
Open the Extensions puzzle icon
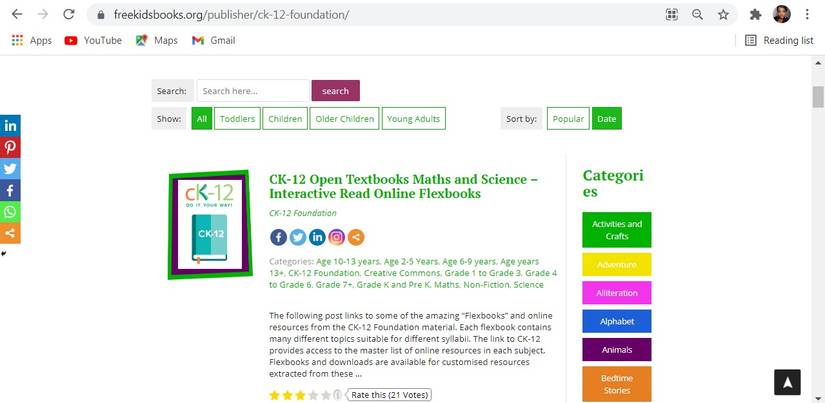[756, 15]
